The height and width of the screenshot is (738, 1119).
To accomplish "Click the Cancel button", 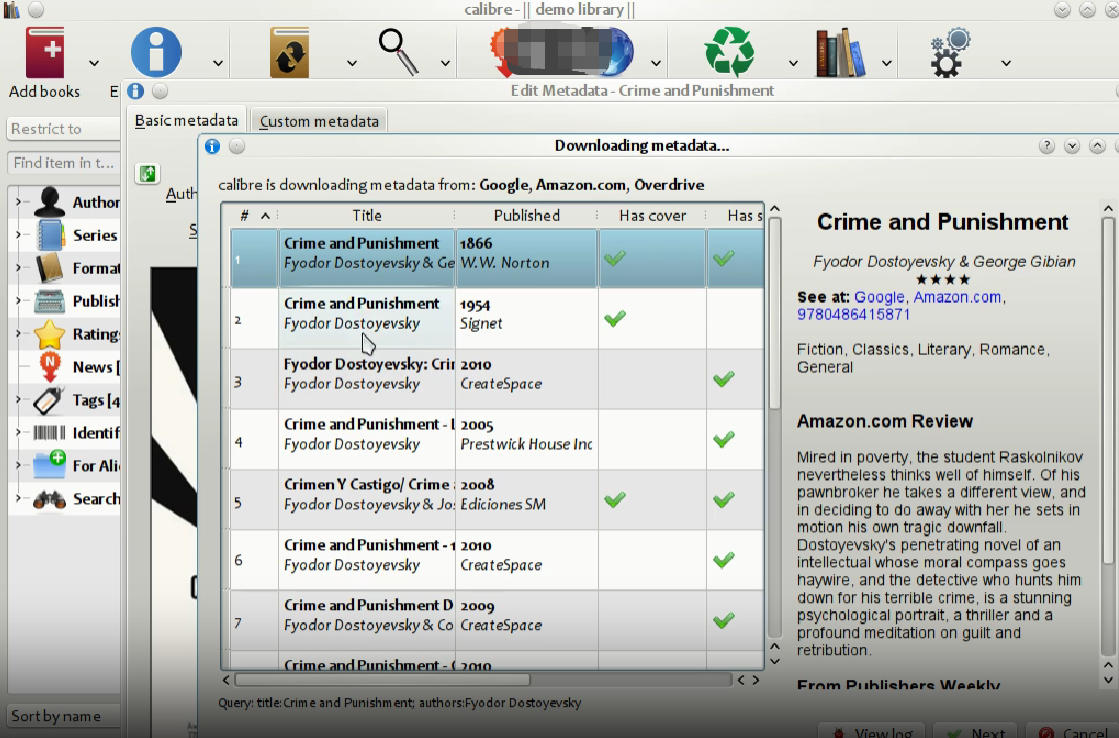I will 1073,732.
